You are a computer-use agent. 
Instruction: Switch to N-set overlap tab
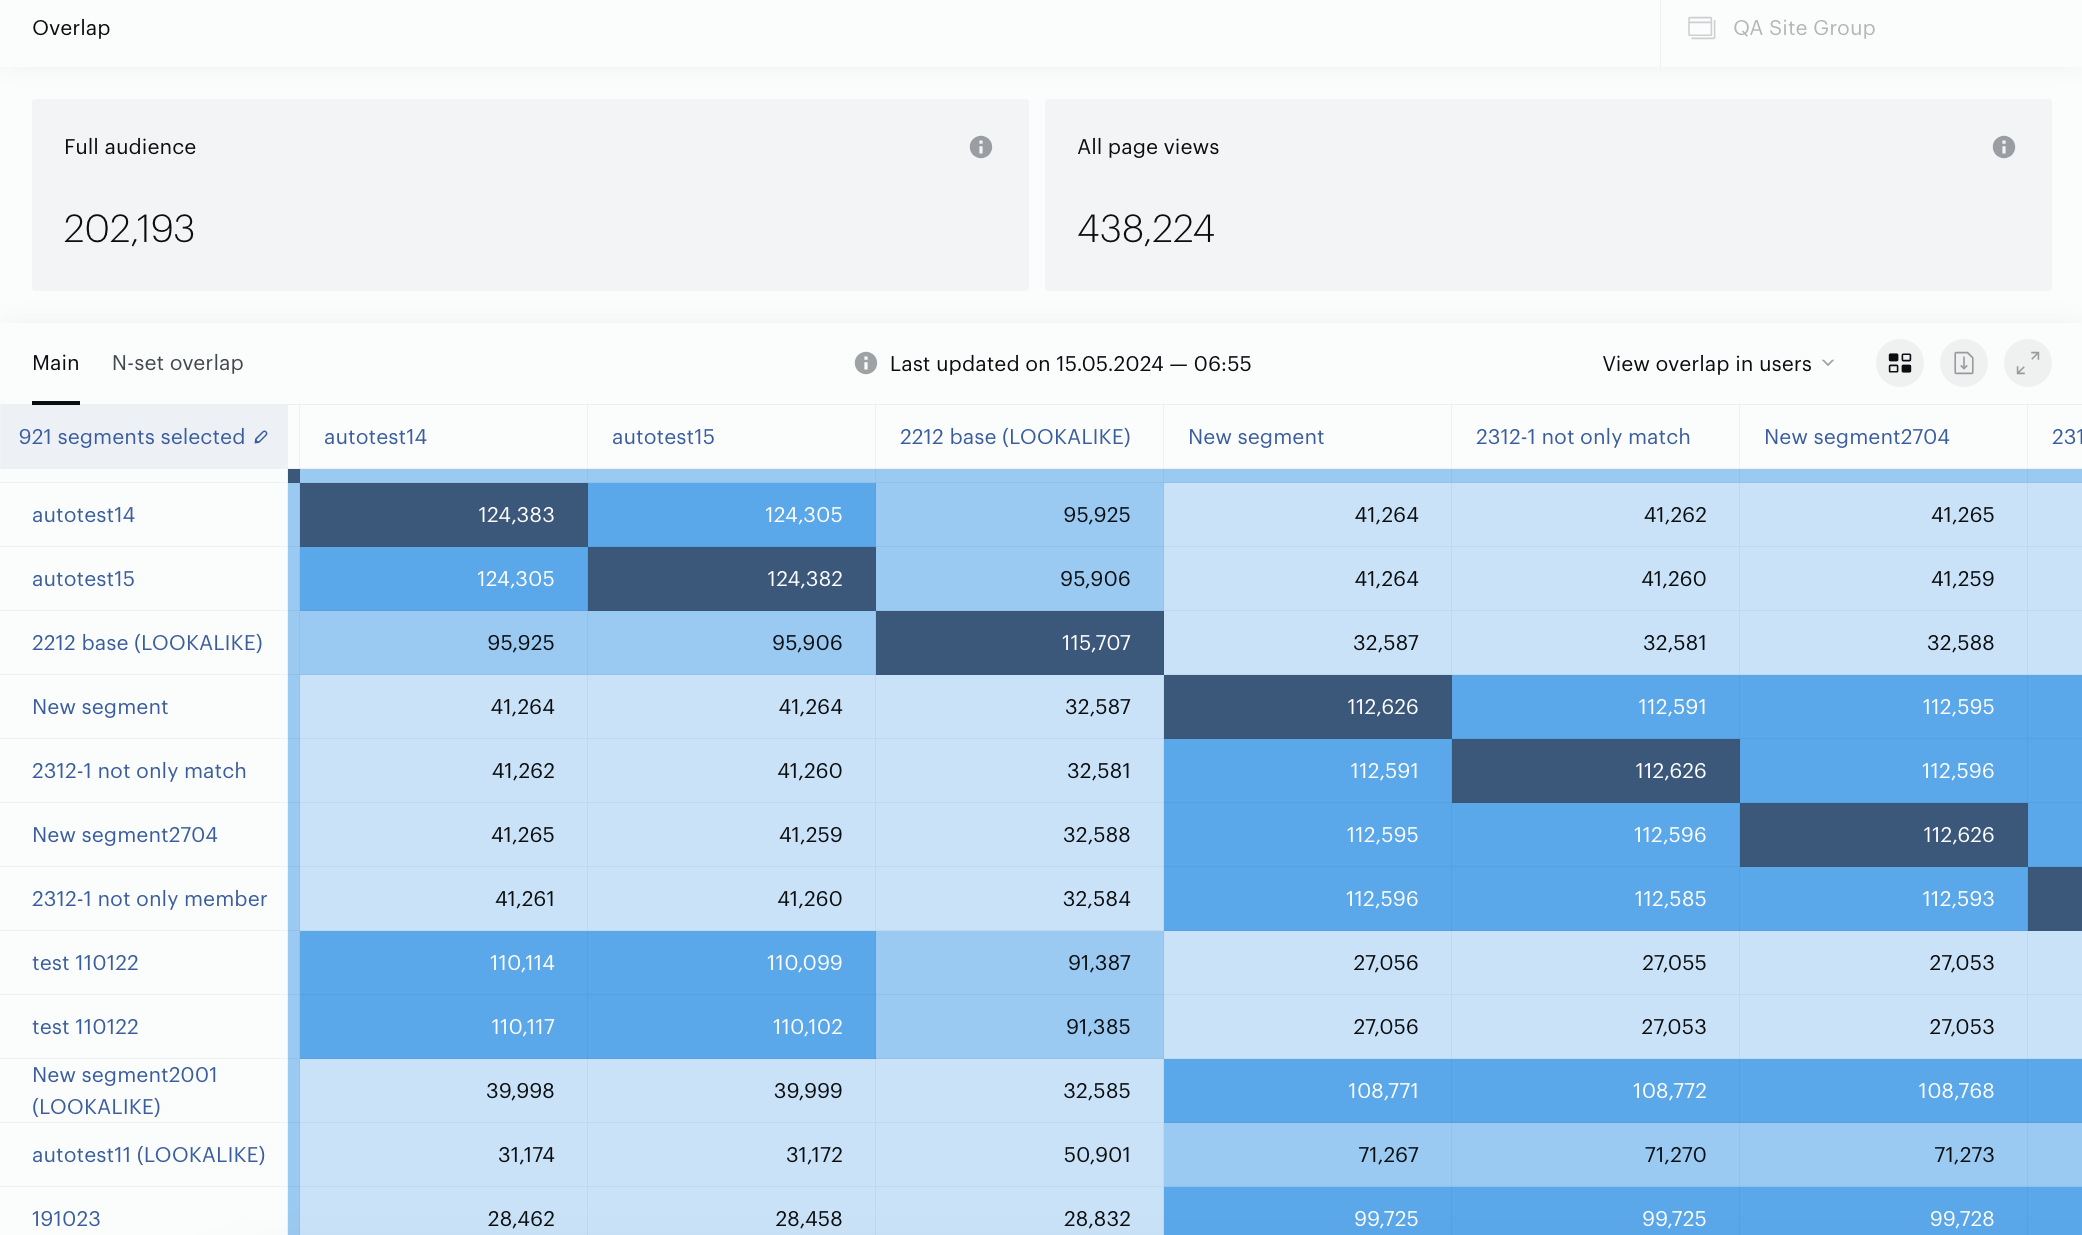point(177,363)
